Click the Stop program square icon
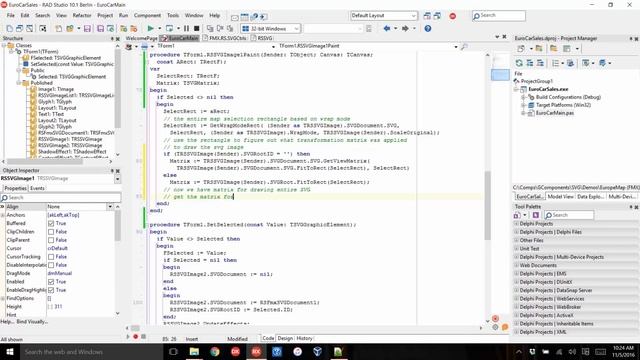 coord(196,29)
